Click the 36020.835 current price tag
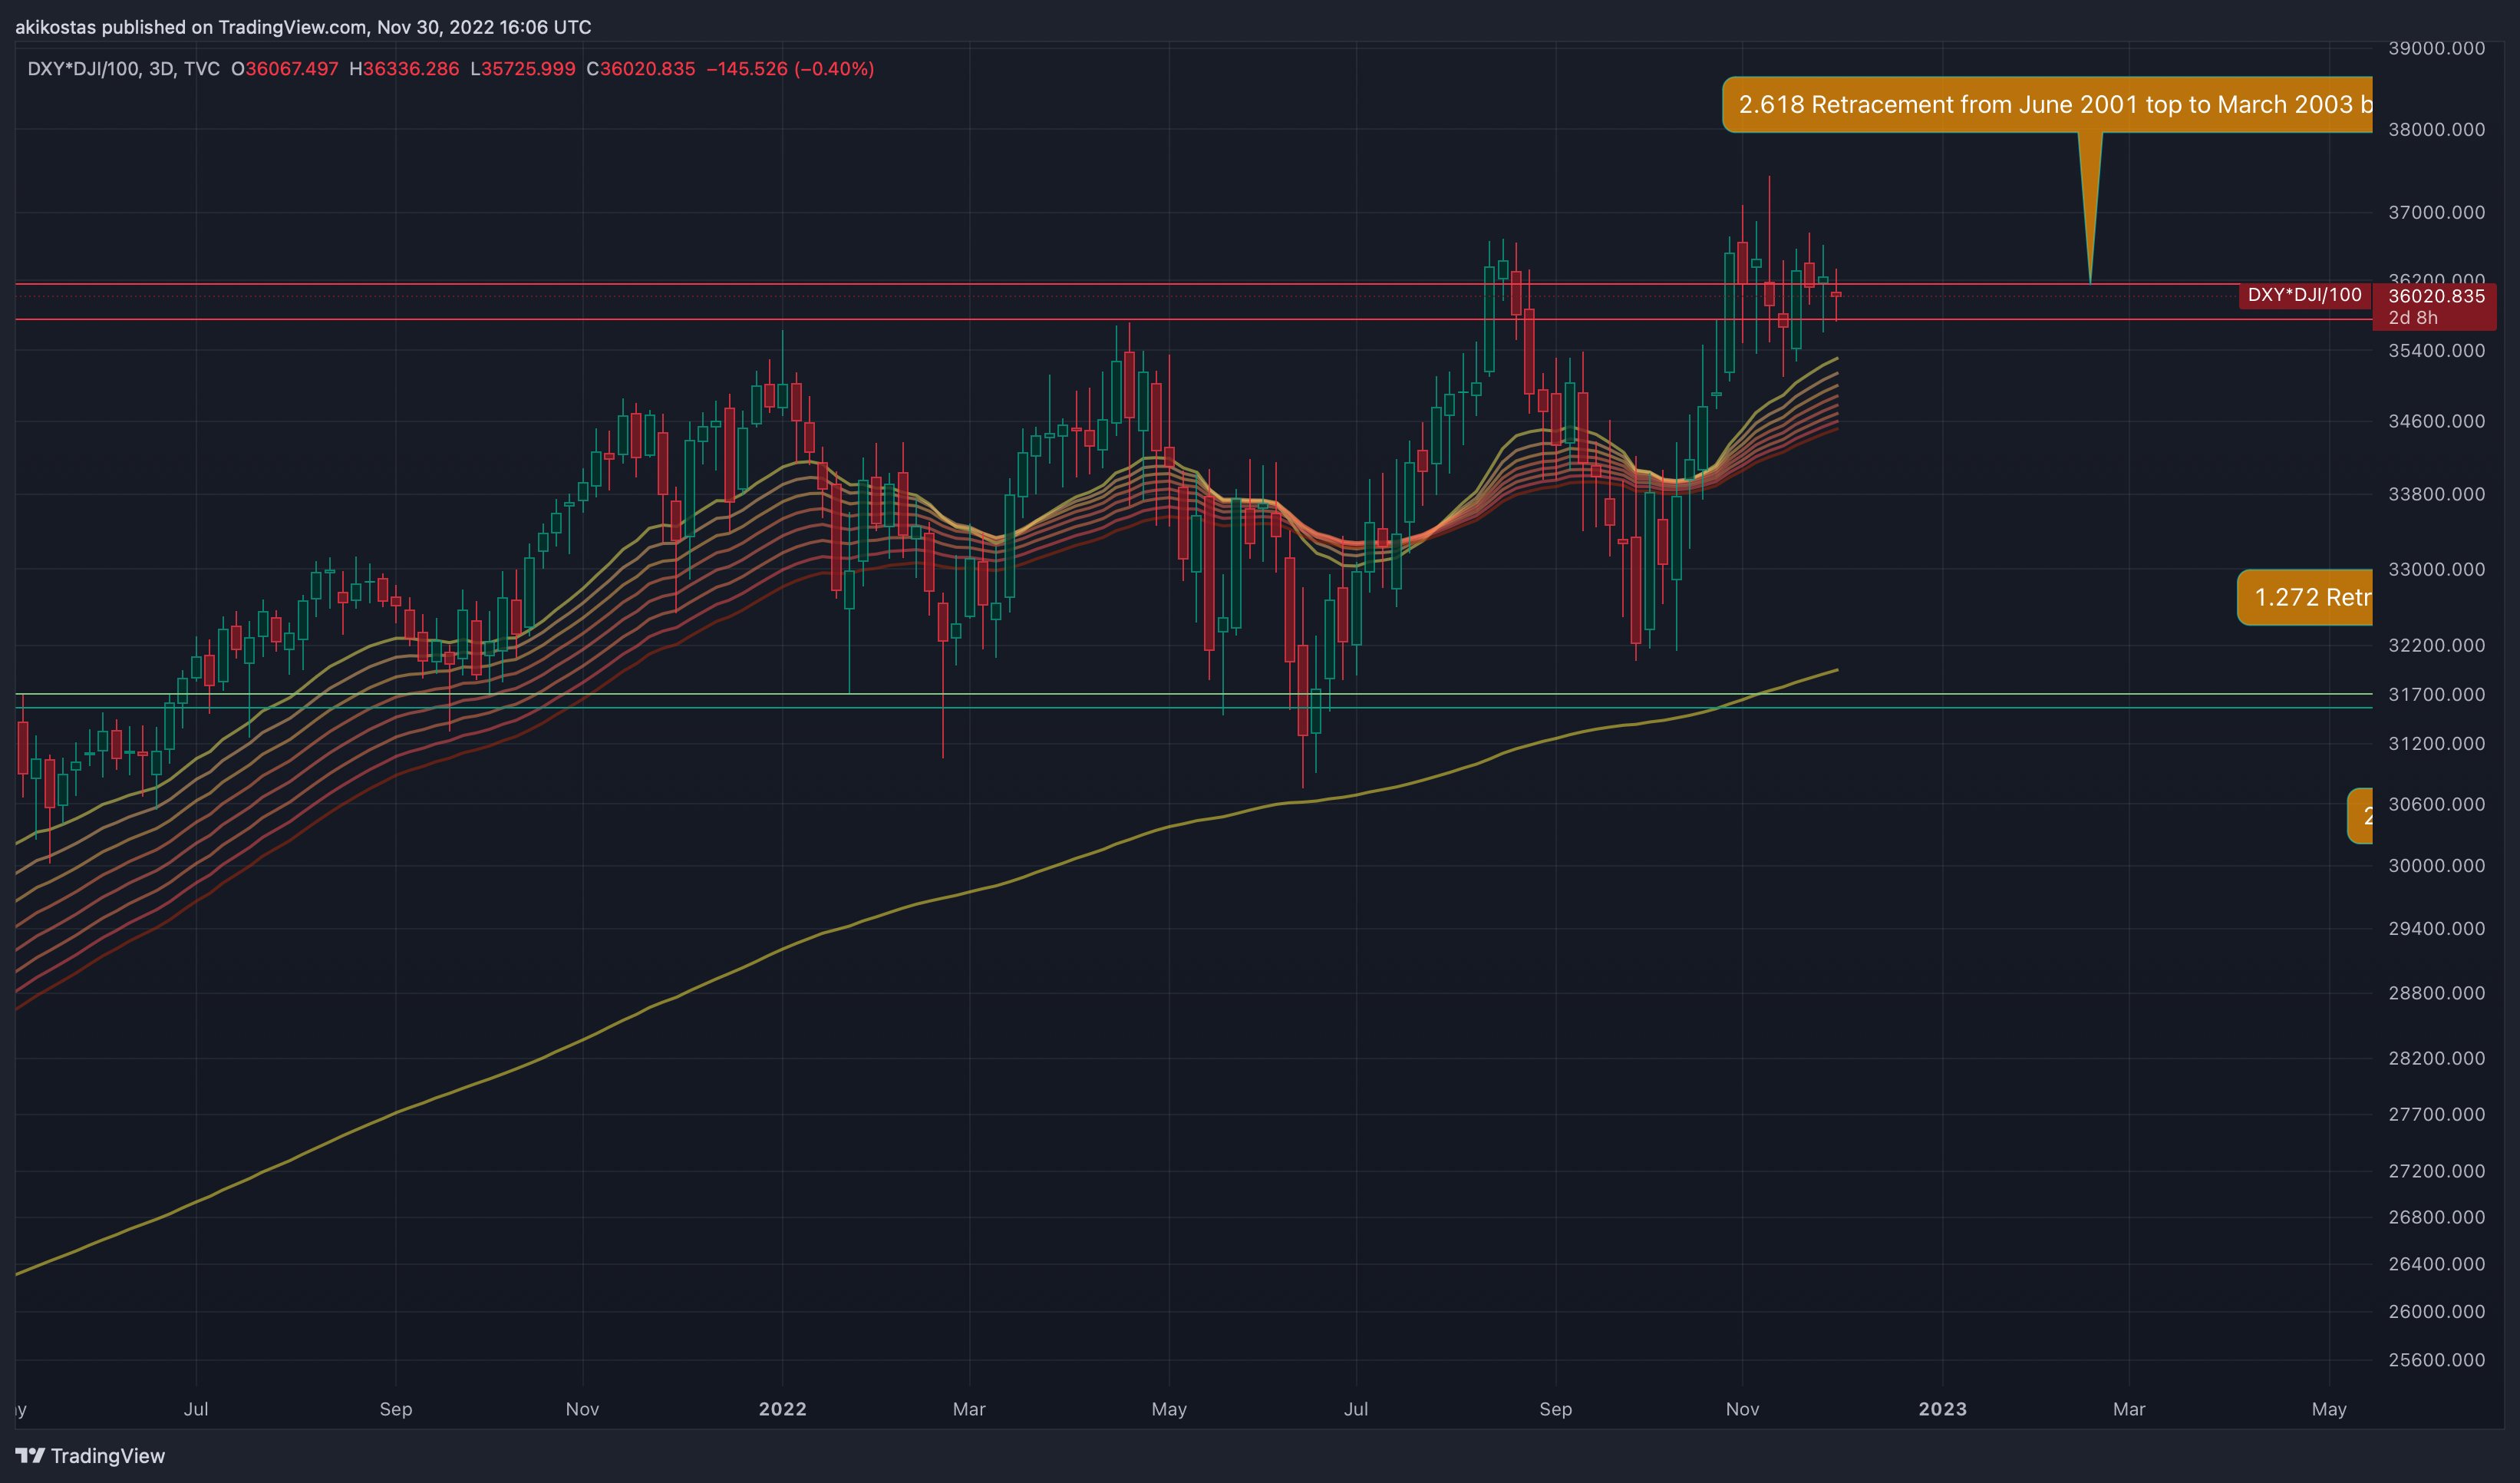This screenshot has height=1483, width=2520. (x=2436, y=296)
